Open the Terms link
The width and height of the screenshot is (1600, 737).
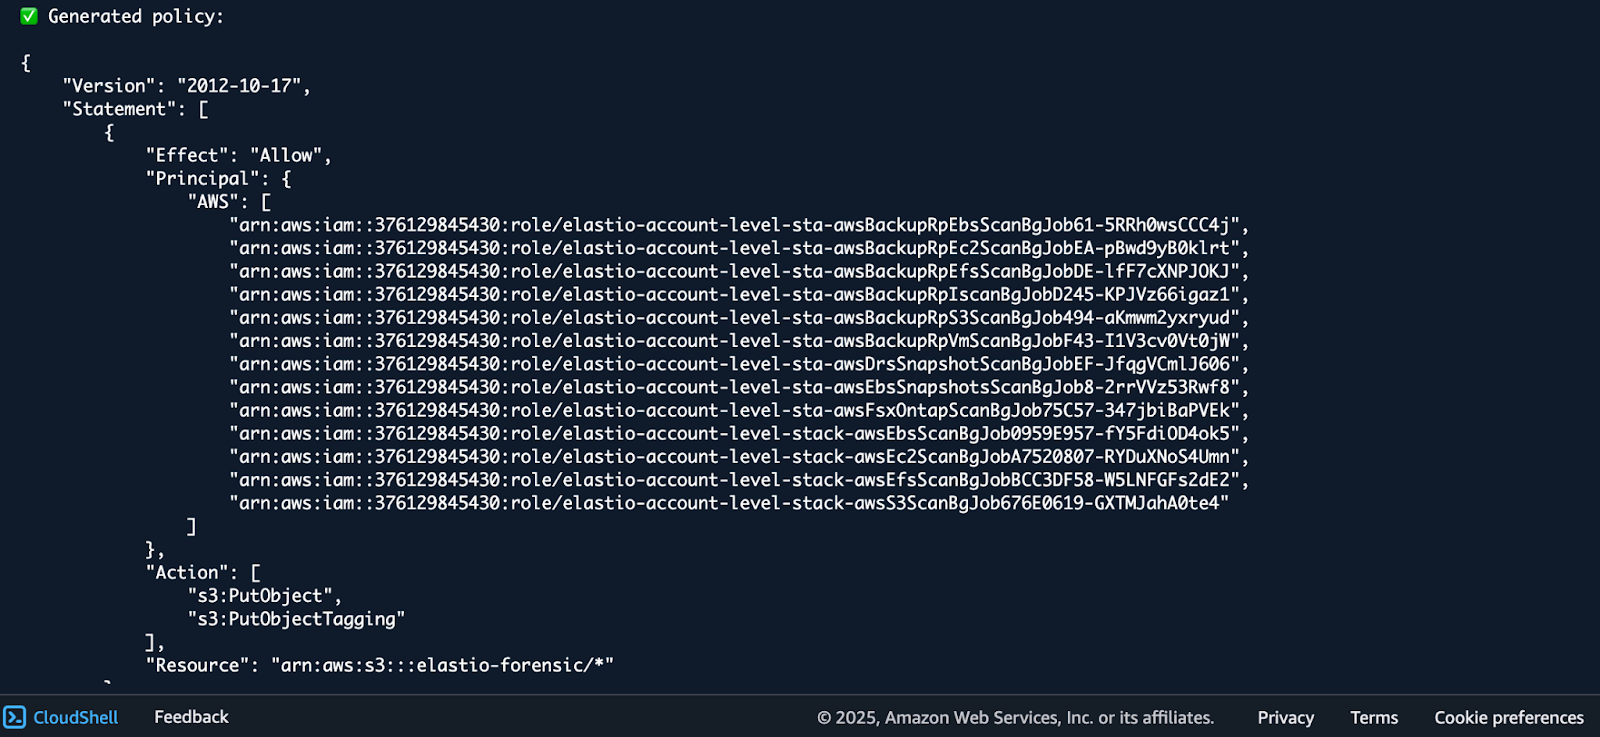tap(1374, 717)
